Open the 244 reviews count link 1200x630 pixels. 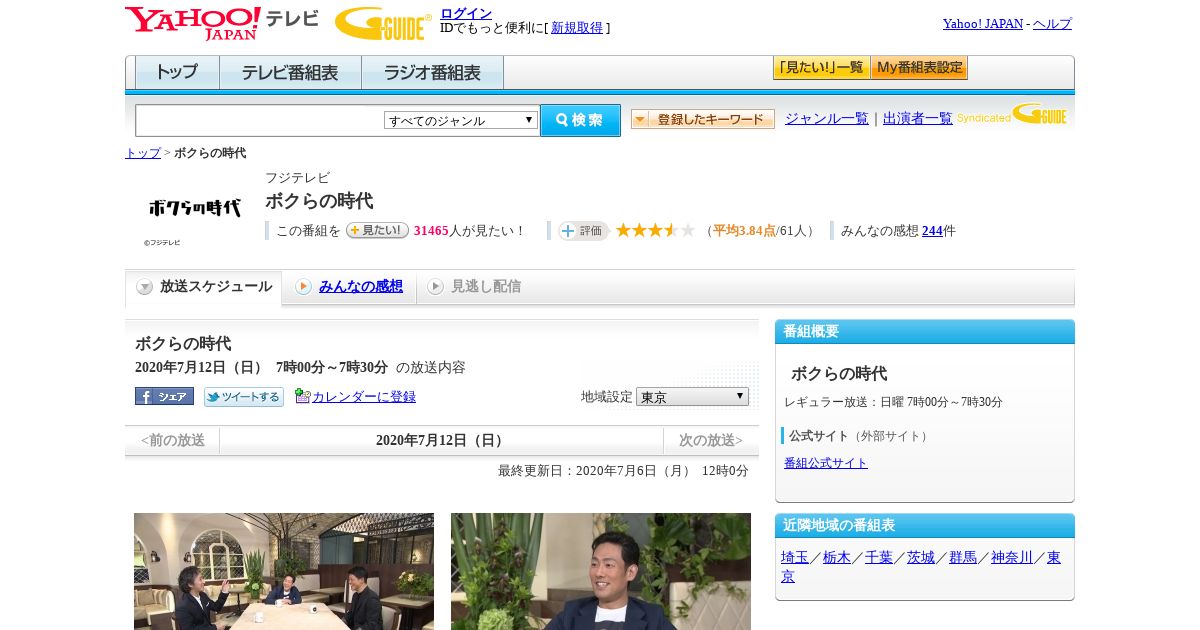(x=932, y=230)
